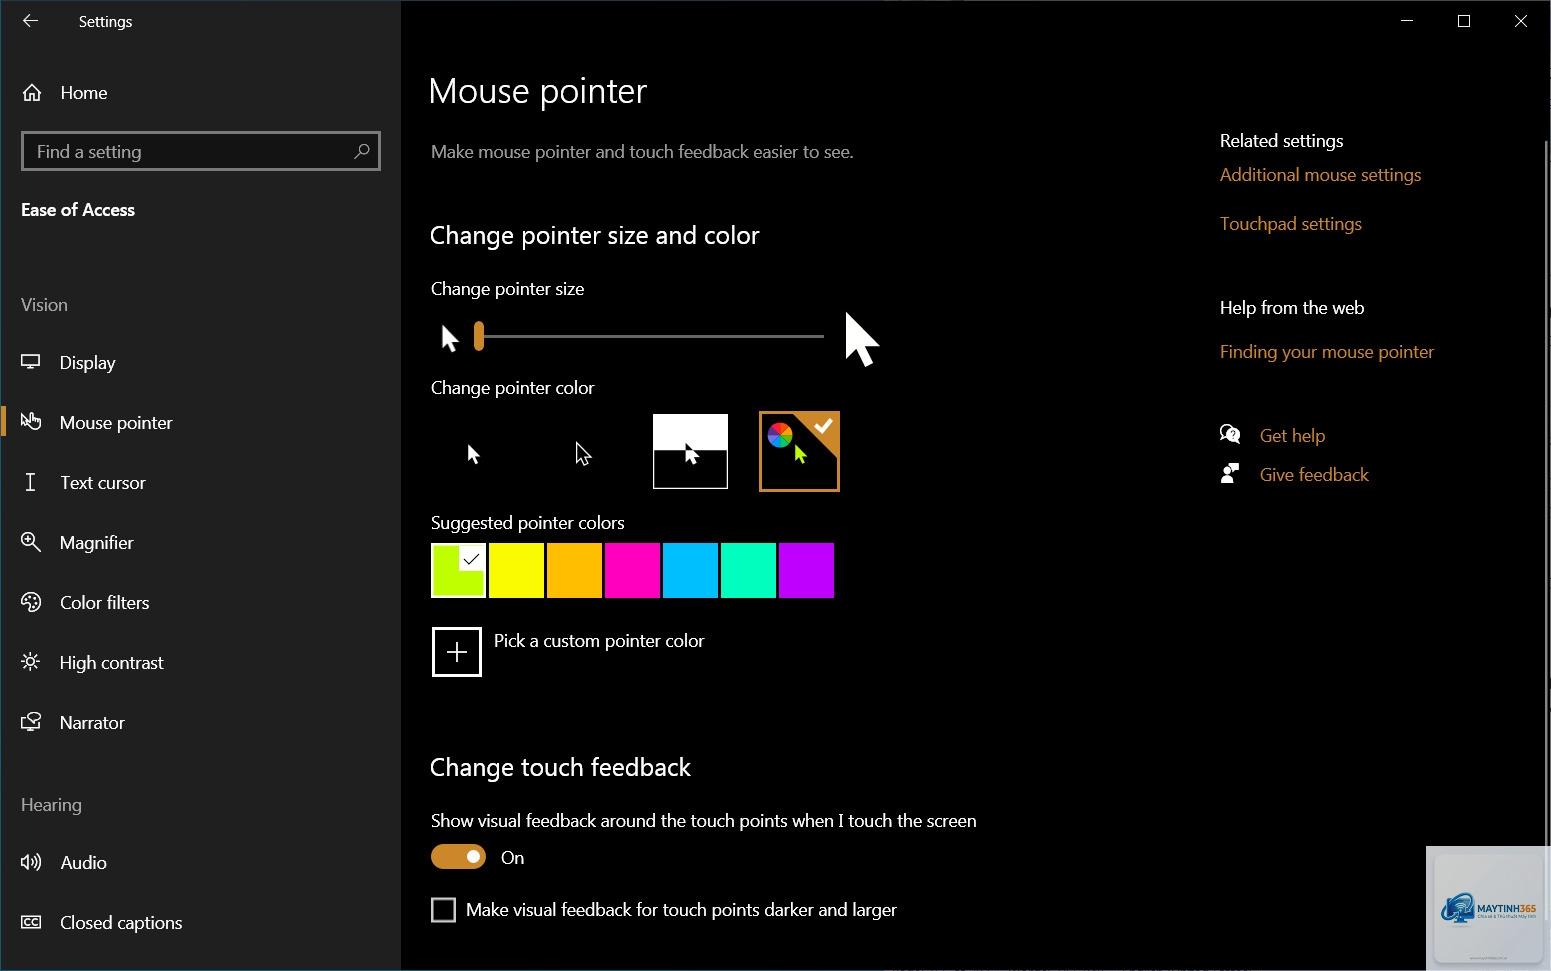The height and width of the screenshot is (971, 1551).
Task: Click the Get help chat icon
Action: point(1230,435)
